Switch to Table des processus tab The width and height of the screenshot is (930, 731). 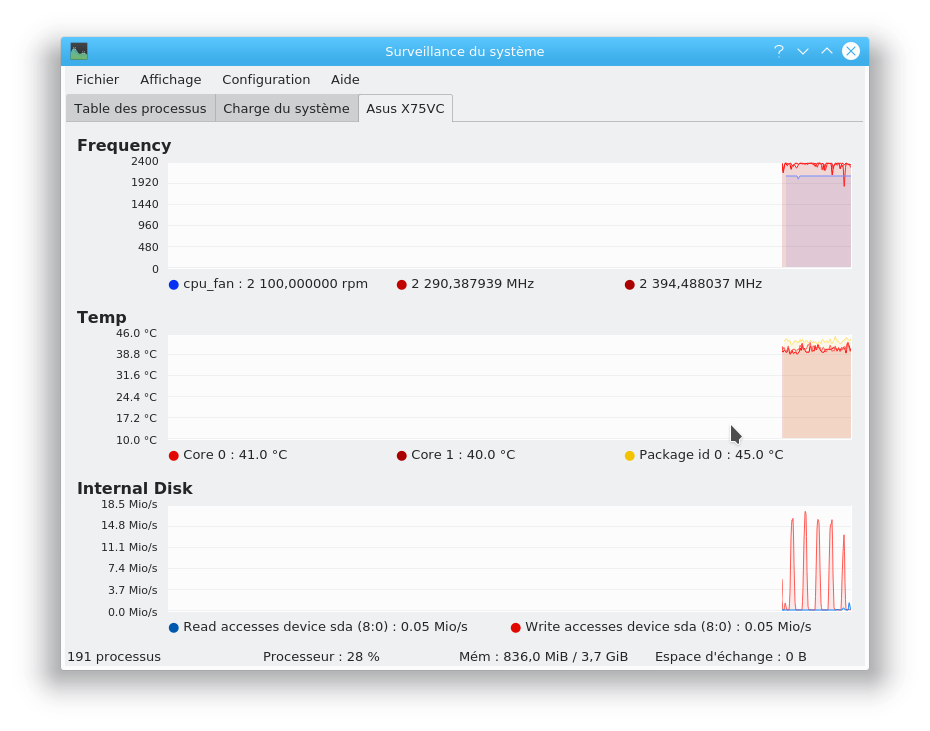click(141, 109)
